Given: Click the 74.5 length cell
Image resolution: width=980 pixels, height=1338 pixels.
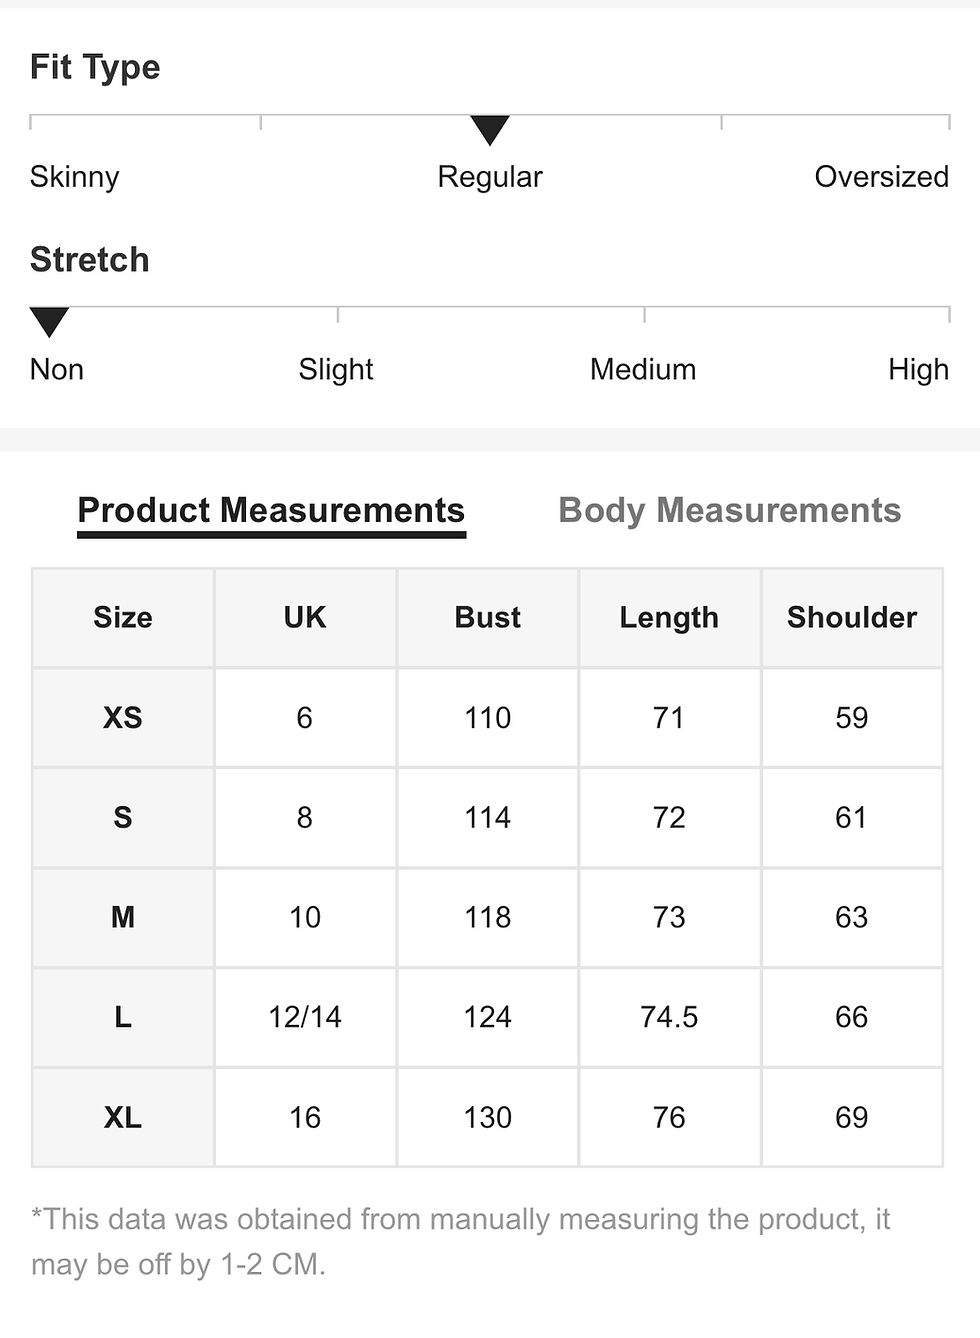Looking at the screenshot, I should click(669, 1017).
